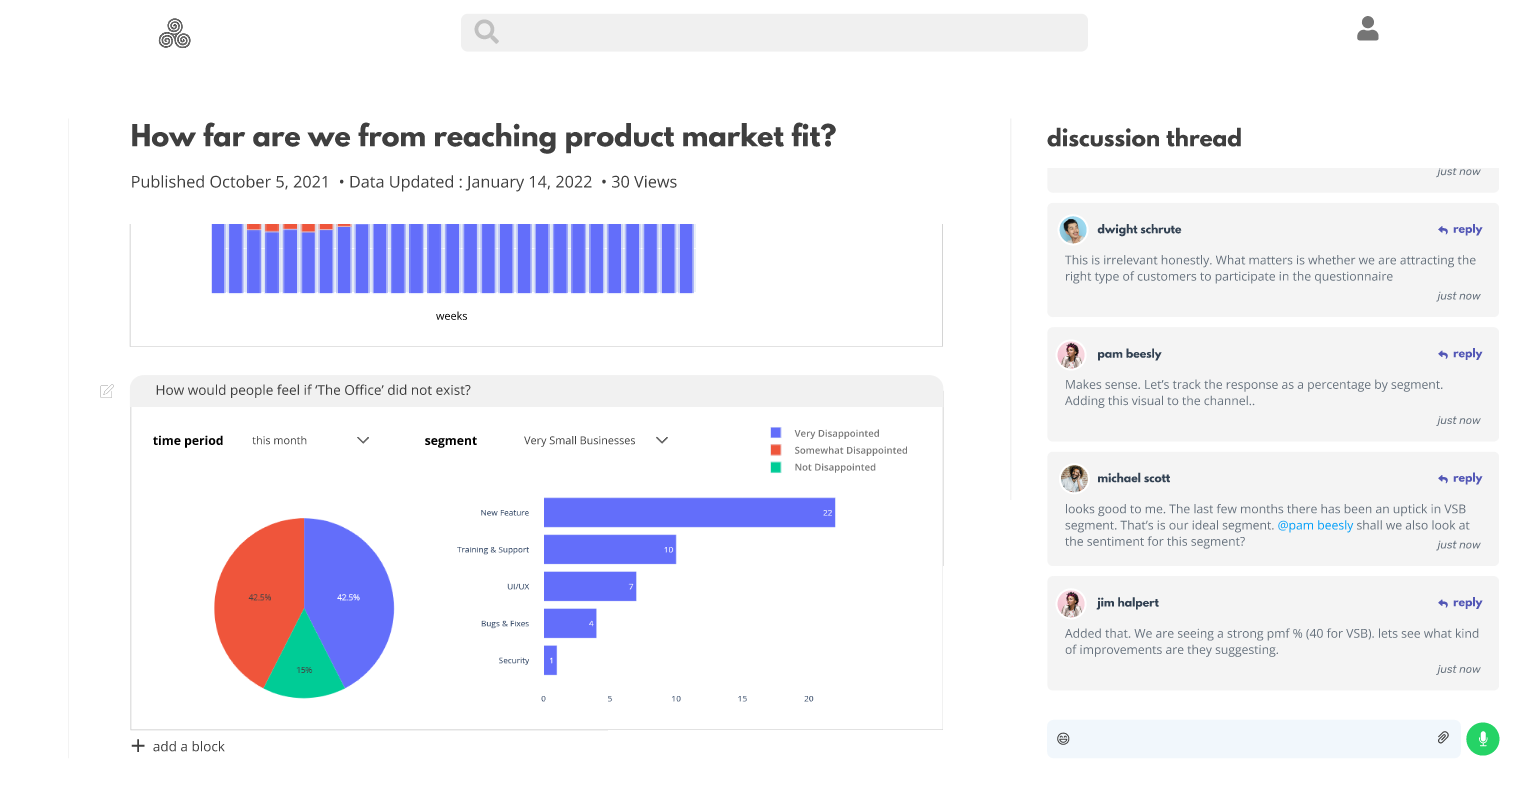Reply to dwight schrute's comment
This screenshot has width=1537, height=806.
coord(1460,230)
